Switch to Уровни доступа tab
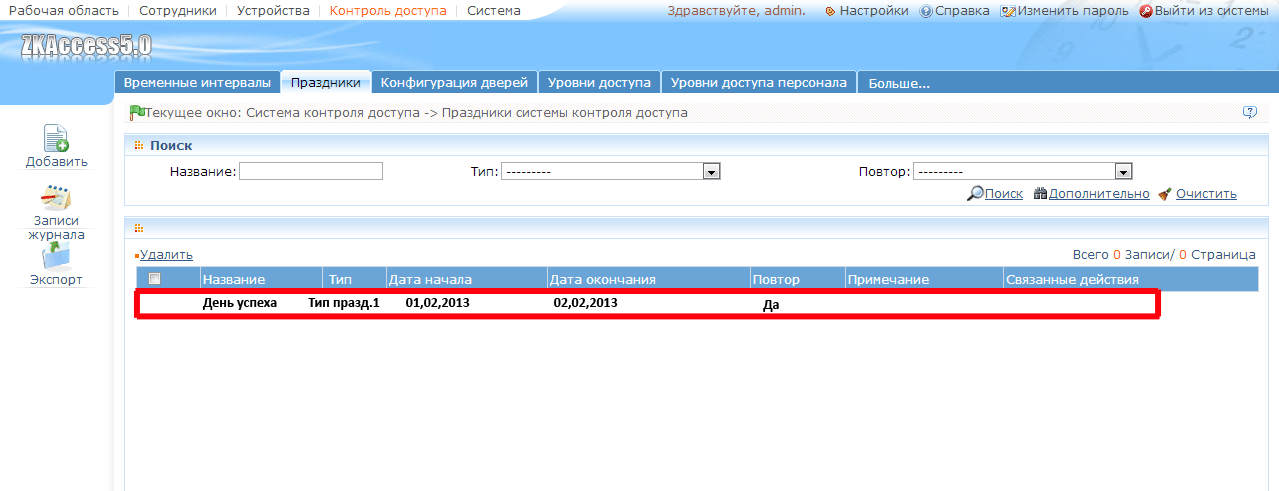 pos(600,82)
